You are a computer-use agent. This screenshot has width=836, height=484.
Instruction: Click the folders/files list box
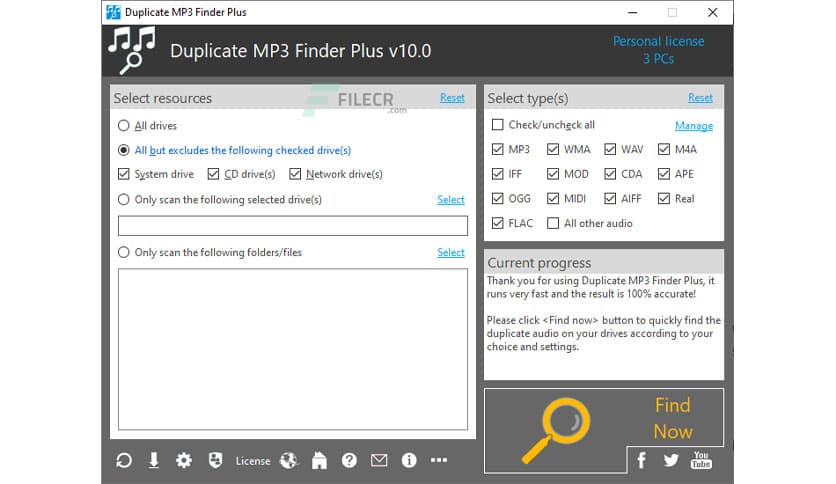coord(293,349)
